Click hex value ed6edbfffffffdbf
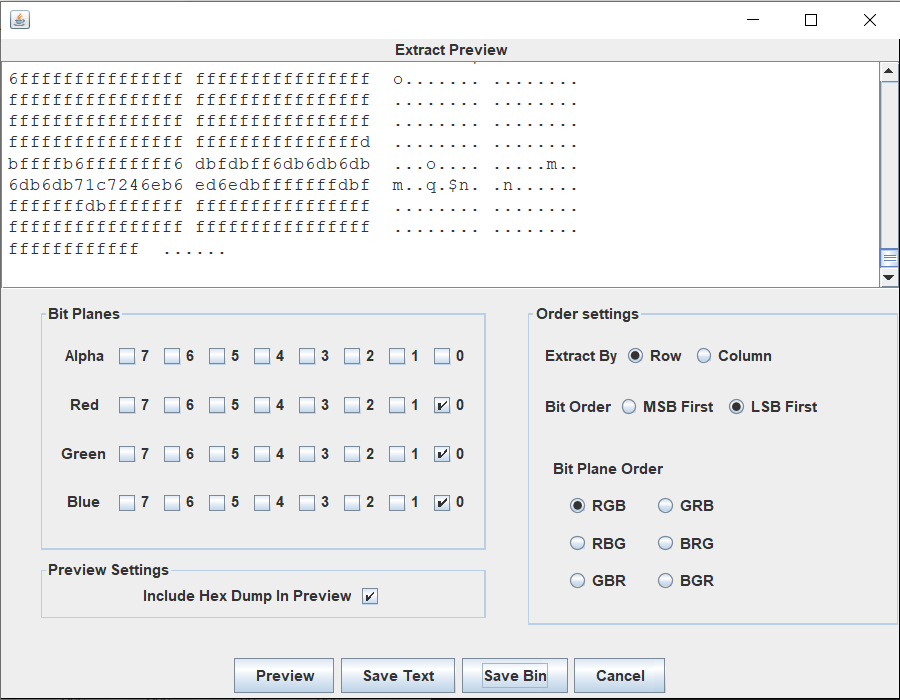Screen dimensions: 900x700 (282, 186)
